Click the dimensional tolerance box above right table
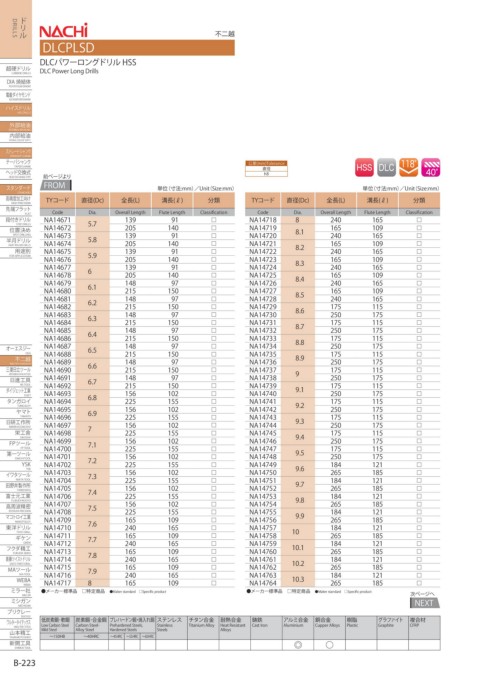Image resolution: width=480 pixels, height=677 pixels. (x=266, y=168)
